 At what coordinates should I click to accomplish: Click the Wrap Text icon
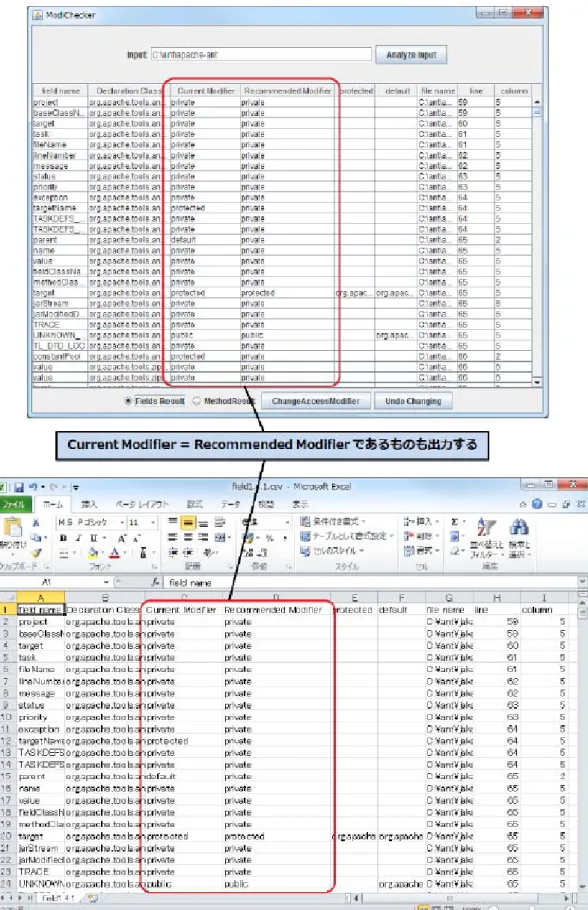pos(220,523)
